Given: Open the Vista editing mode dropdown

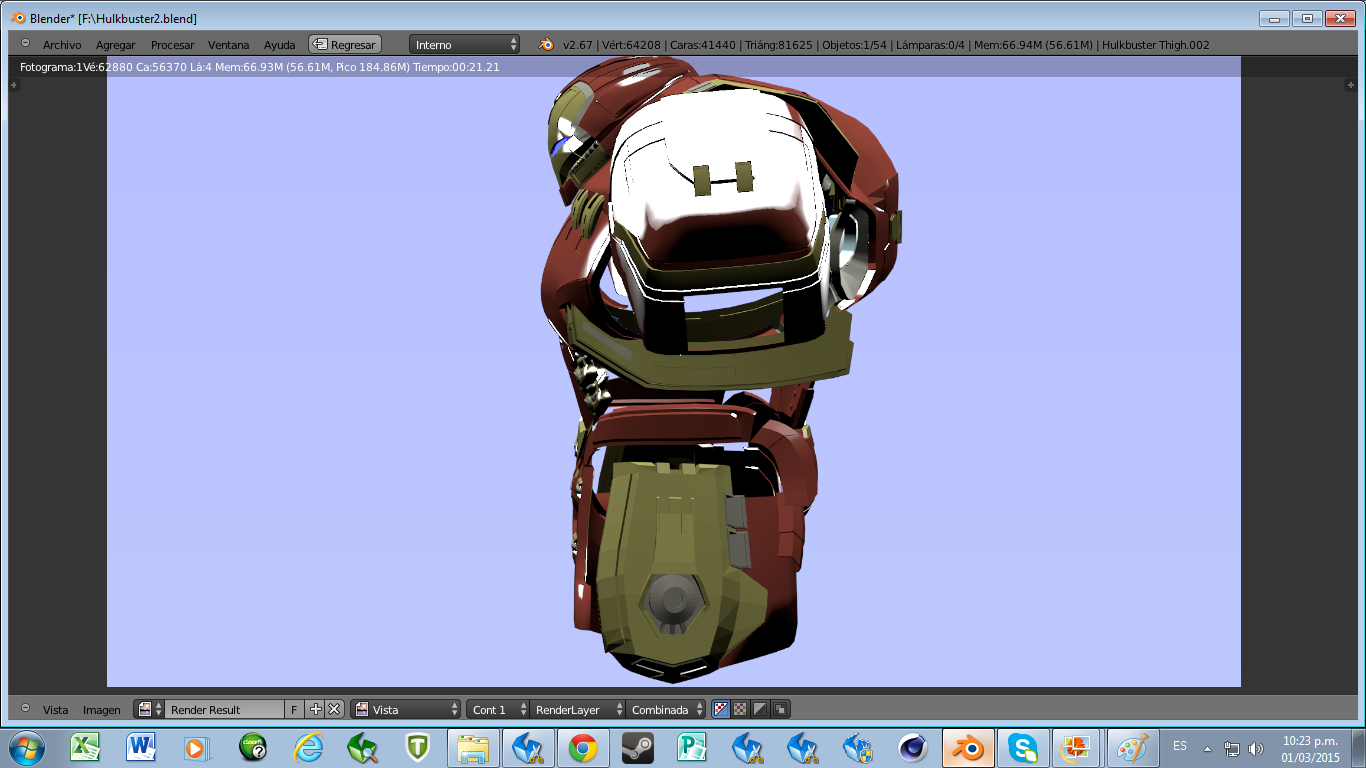Looking at the screenshot, I should [x=406, y=709].
